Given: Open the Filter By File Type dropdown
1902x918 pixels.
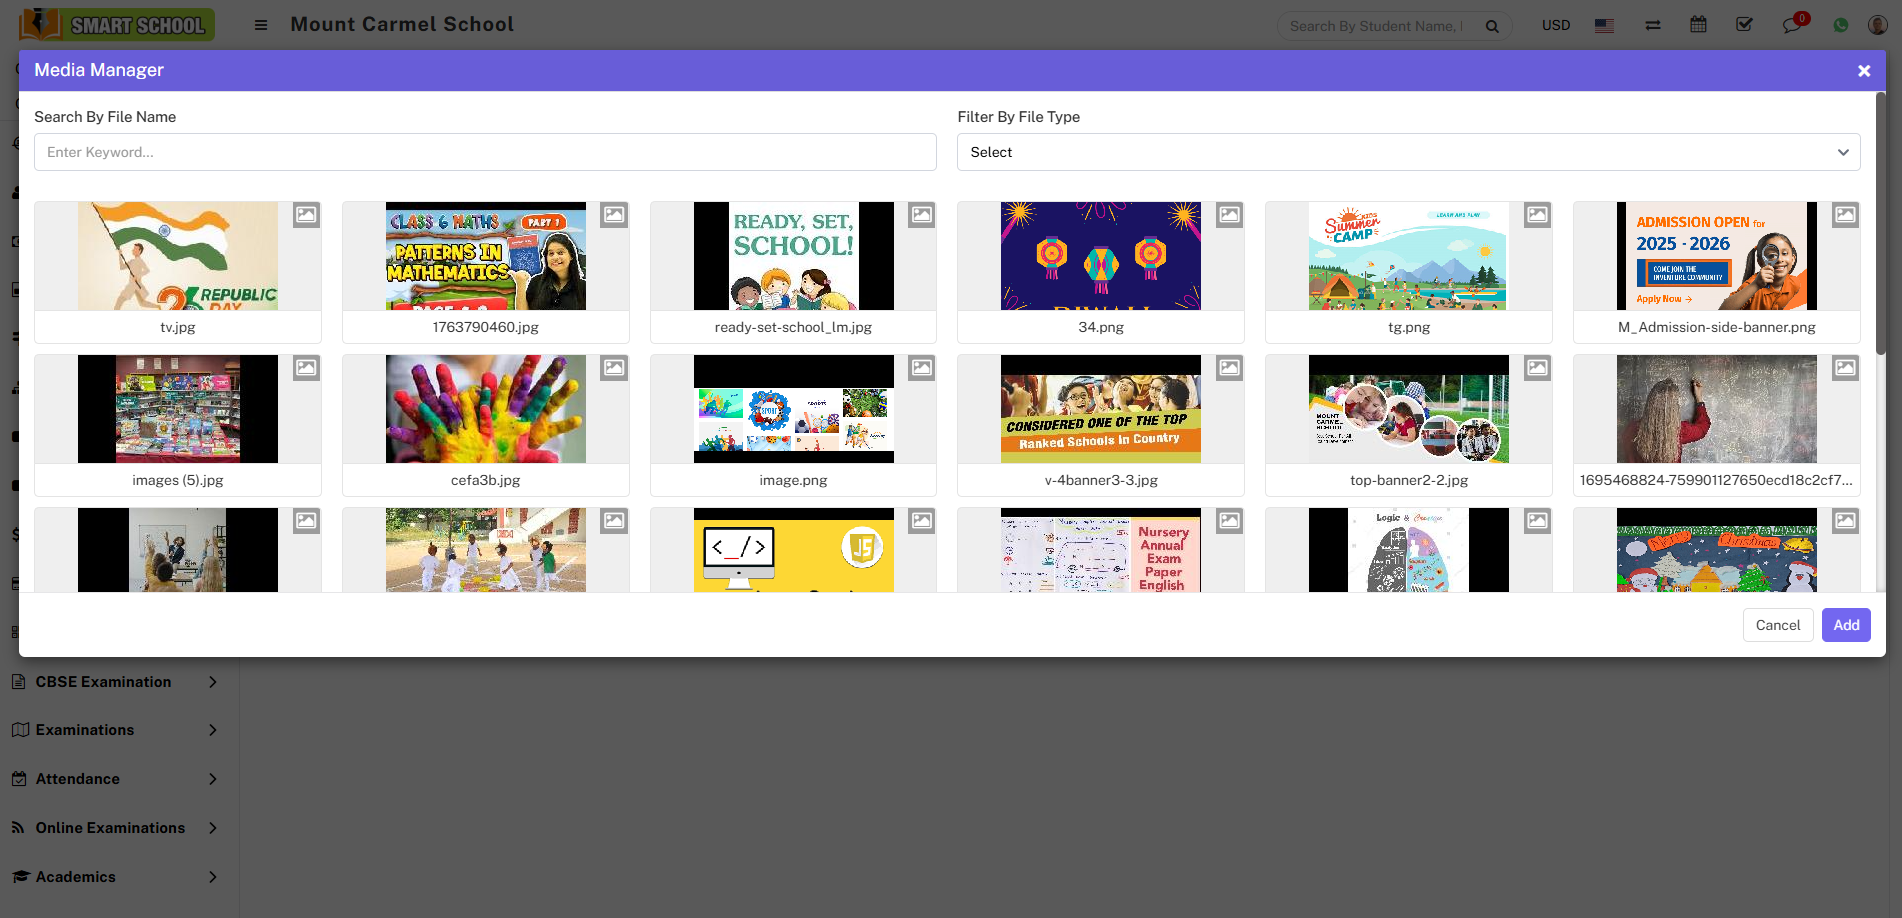Looking at the screenshot, I should (1408, 152).
